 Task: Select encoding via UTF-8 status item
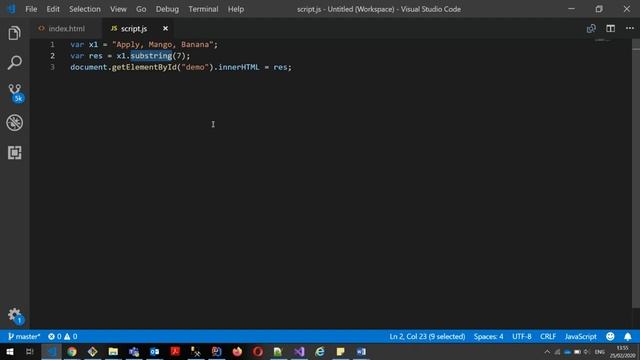pyautogui.click(x=522, y=337)
